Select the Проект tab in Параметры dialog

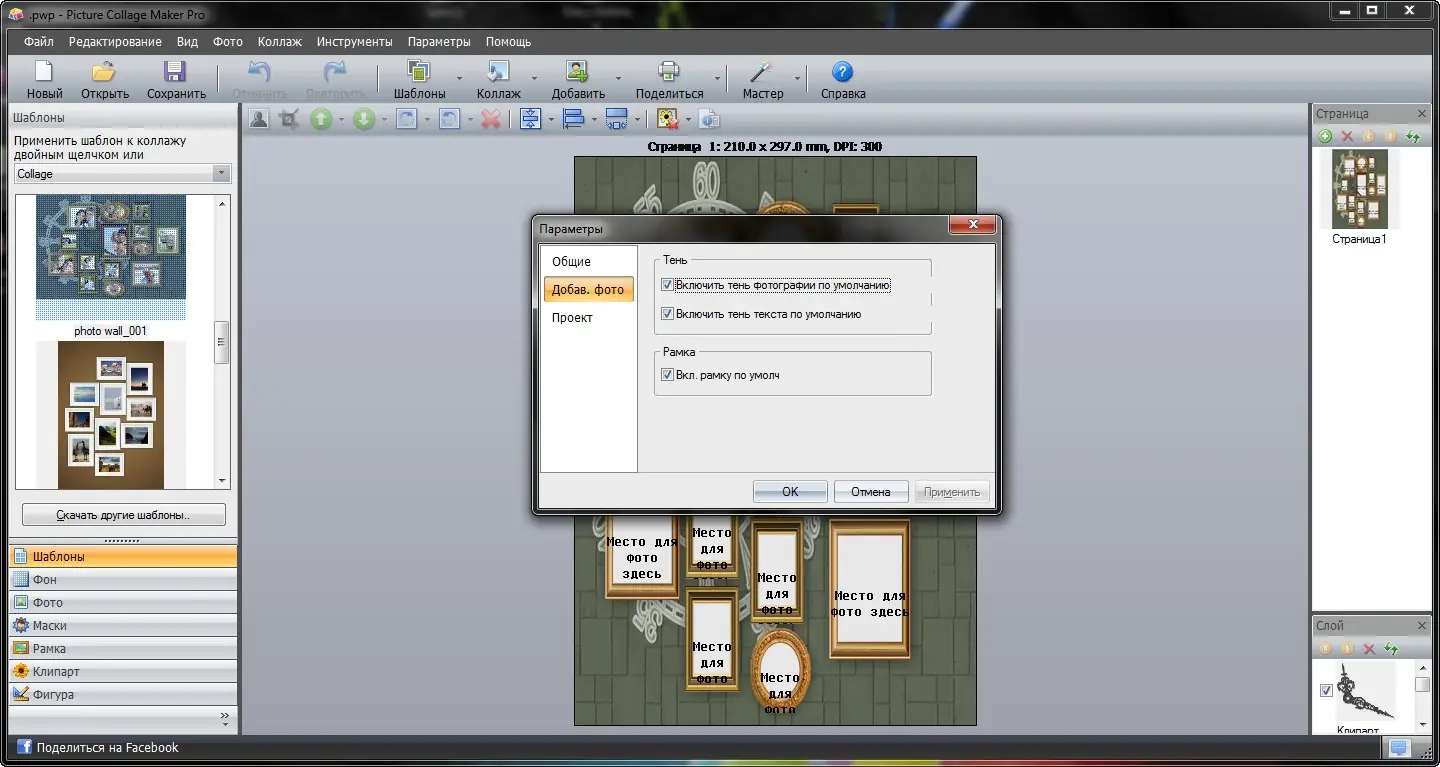click(589, 318)
